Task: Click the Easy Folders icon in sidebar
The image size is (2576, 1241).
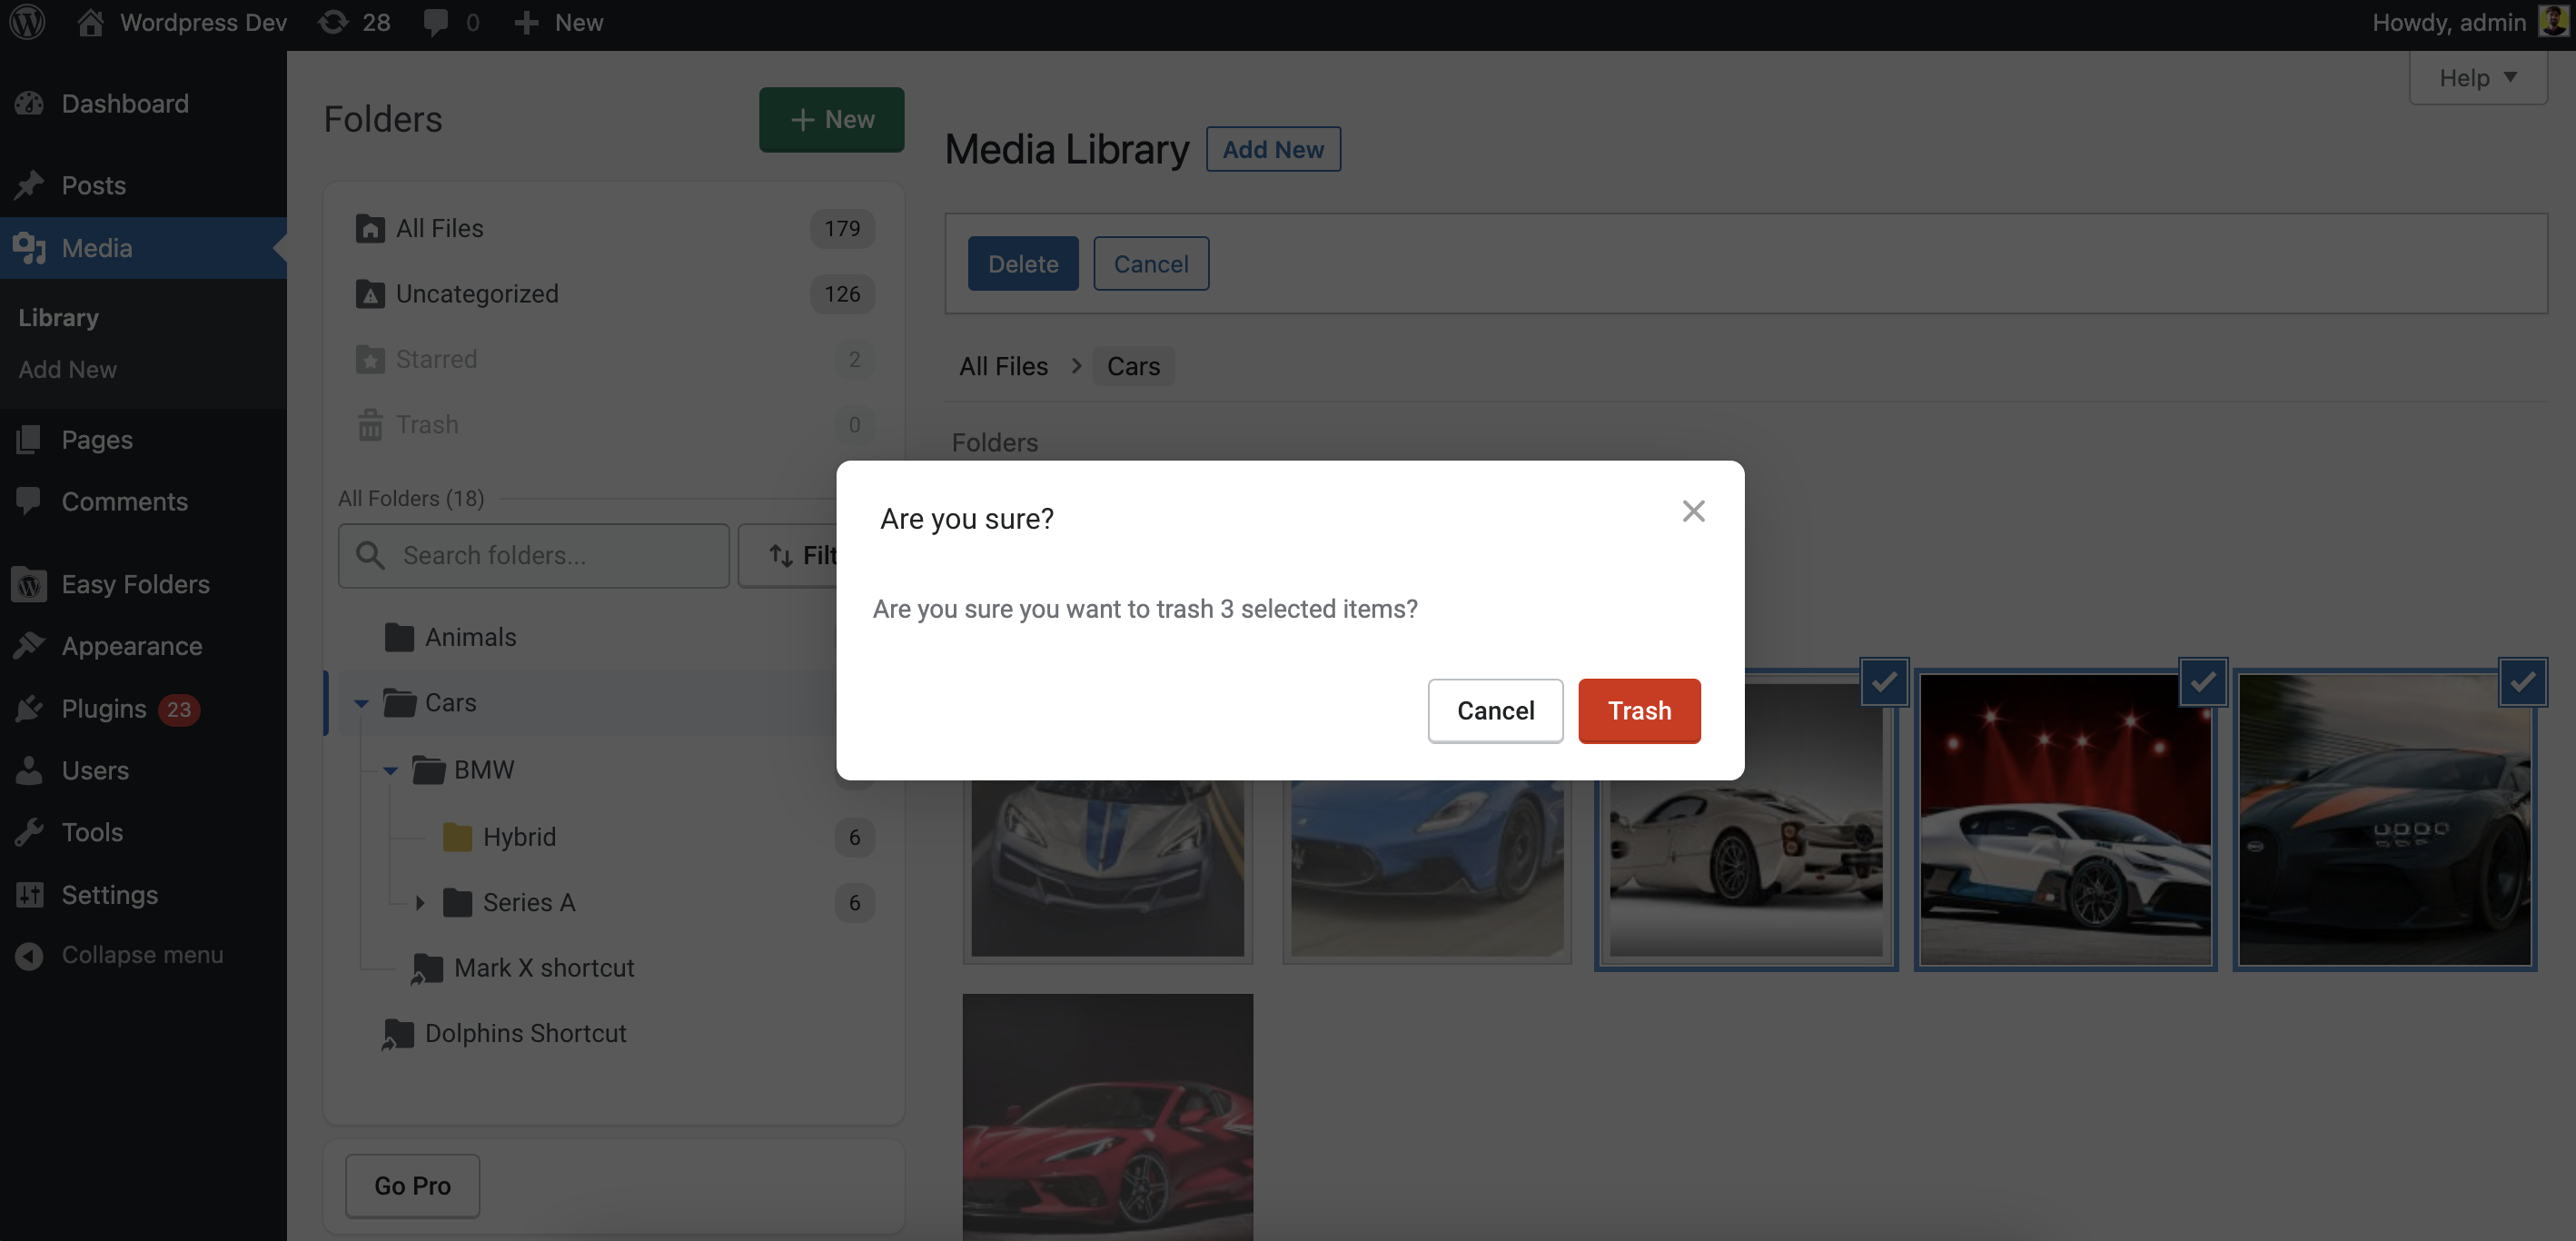Action: (30, 584)
